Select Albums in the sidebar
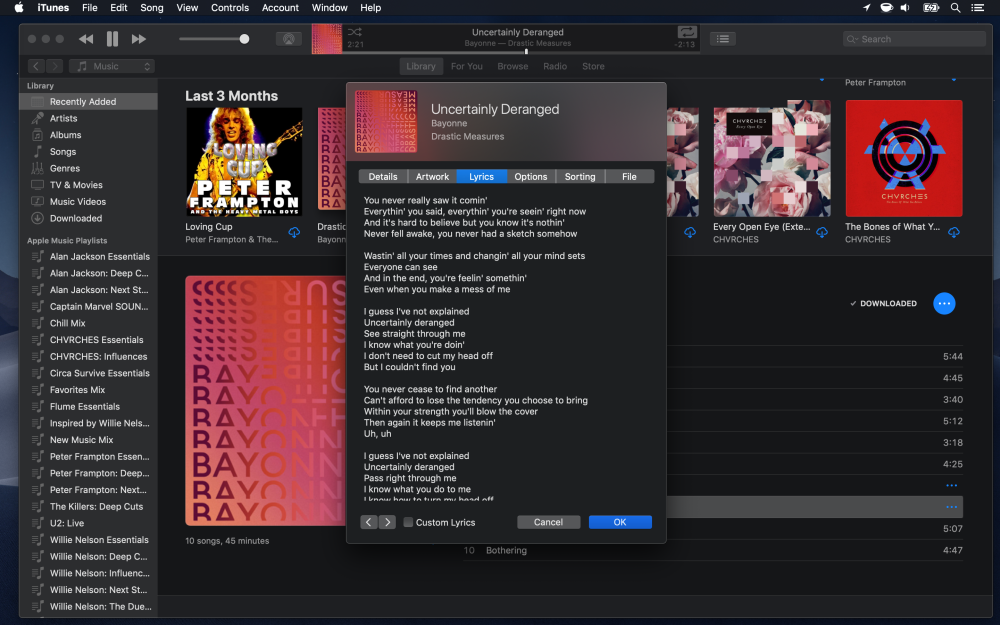Image resolution: width=1000 pixels, height=625 pixels. click(x=89, y=135)
